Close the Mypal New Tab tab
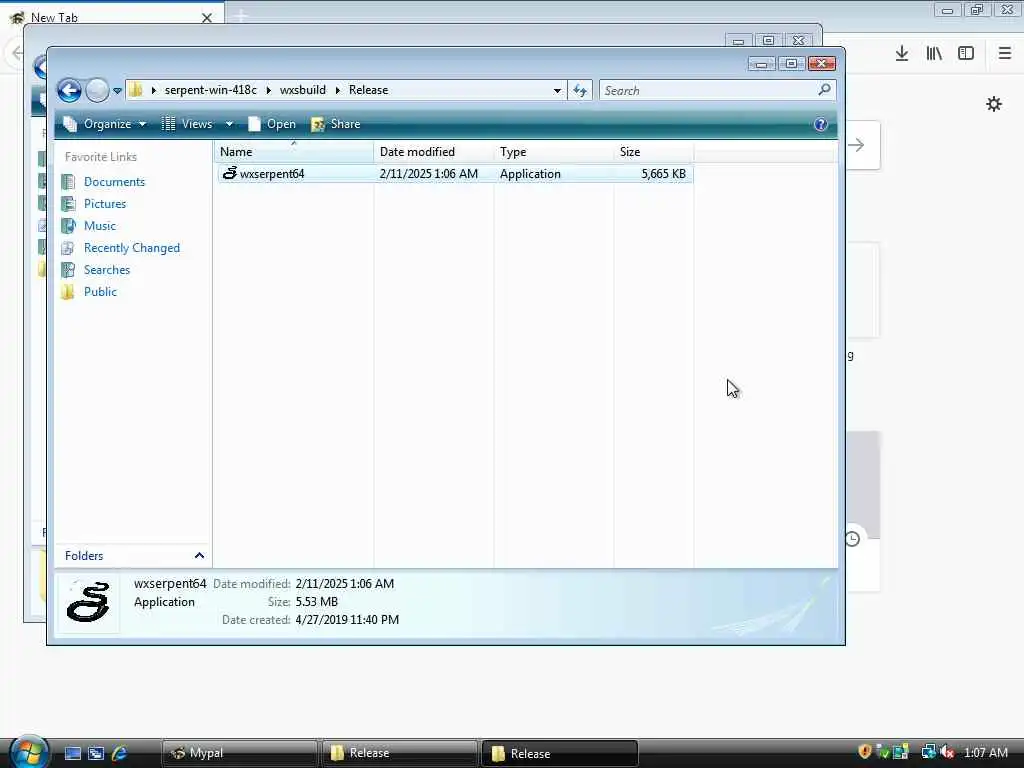 pos(207,18)
